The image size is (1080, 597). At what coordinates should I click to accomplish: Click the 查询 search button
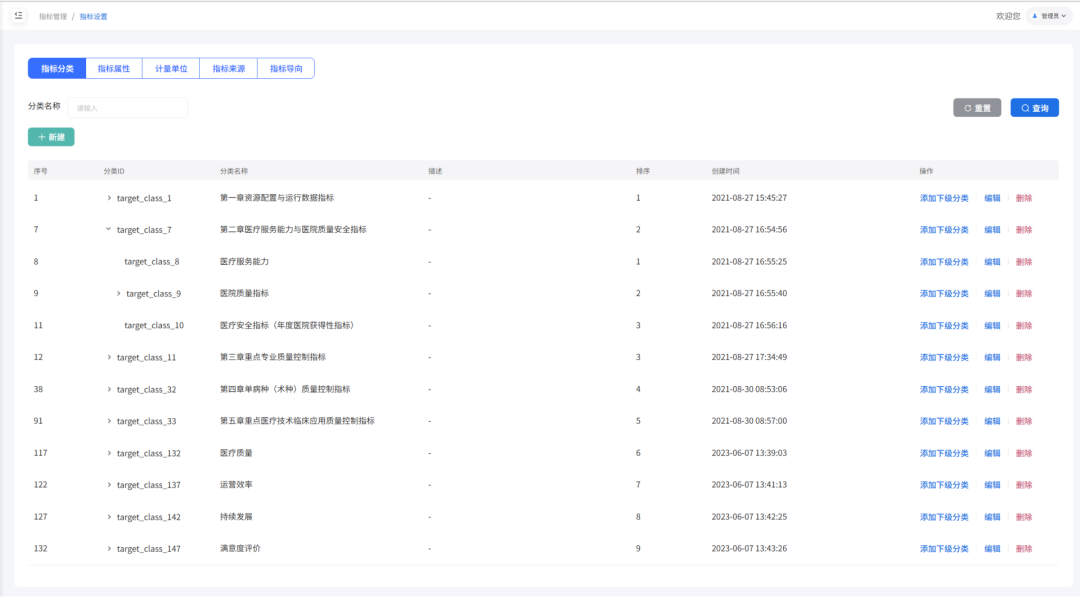click(1034, 107)
